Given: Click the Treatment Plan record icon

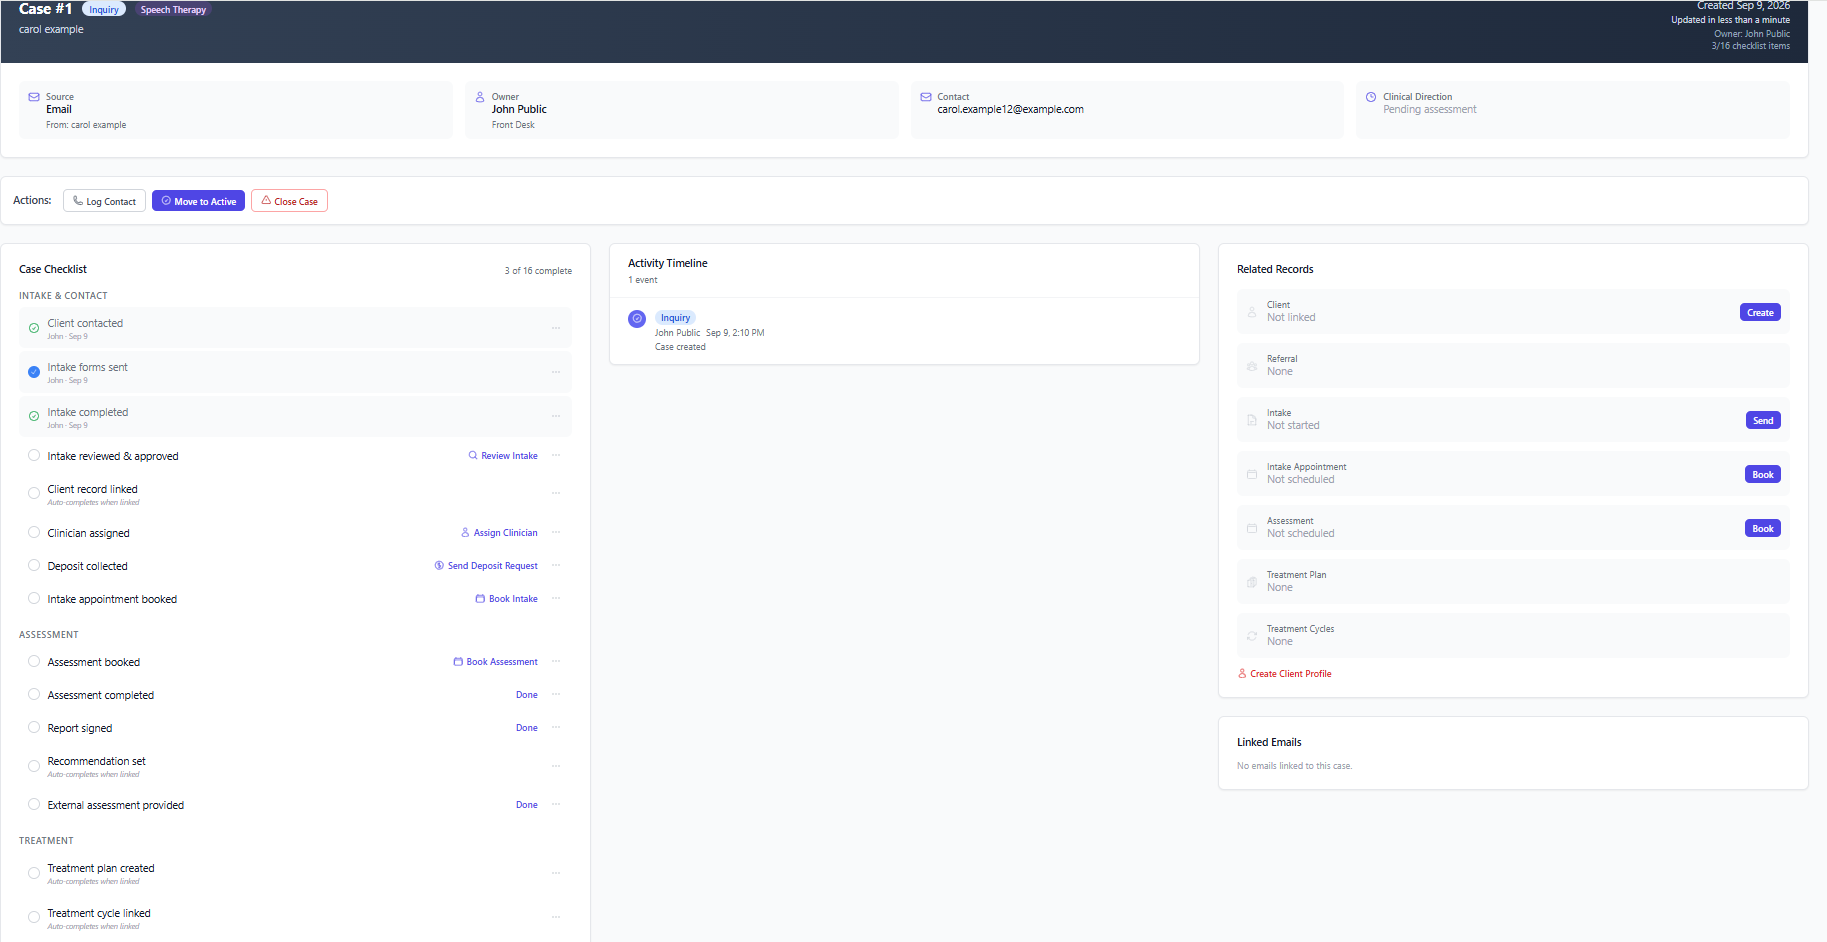Looking at the screenshot, I should 1252,582.
